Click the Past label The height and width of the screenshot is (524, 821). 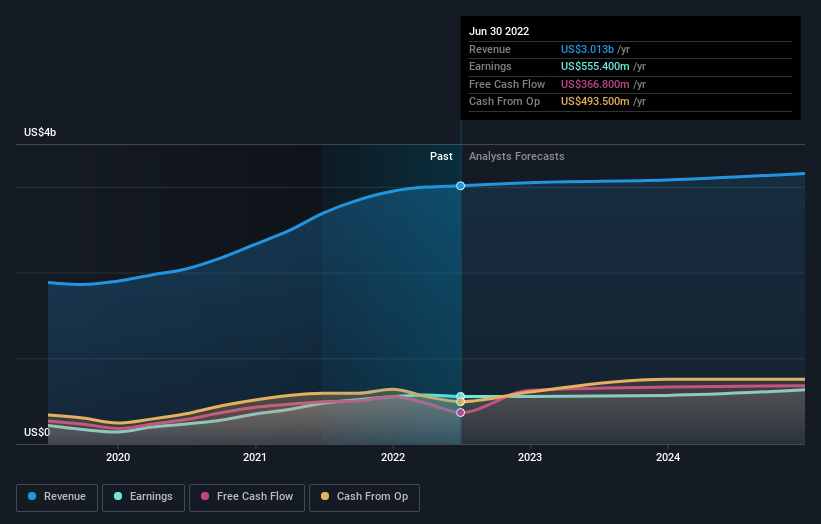pyautogui.click(x=441, y=156)
